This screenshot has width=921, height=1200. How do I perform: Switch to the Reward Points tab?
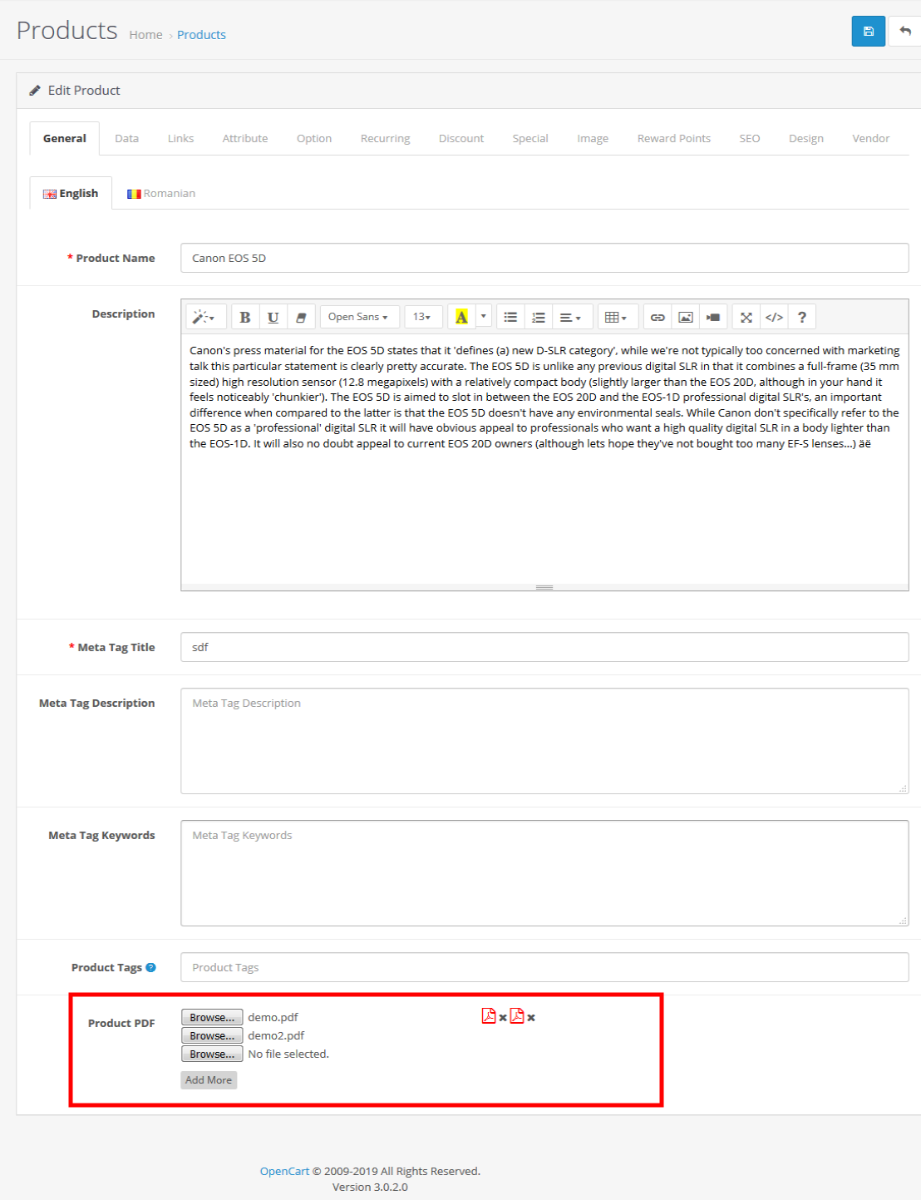(x=674, y=138)
